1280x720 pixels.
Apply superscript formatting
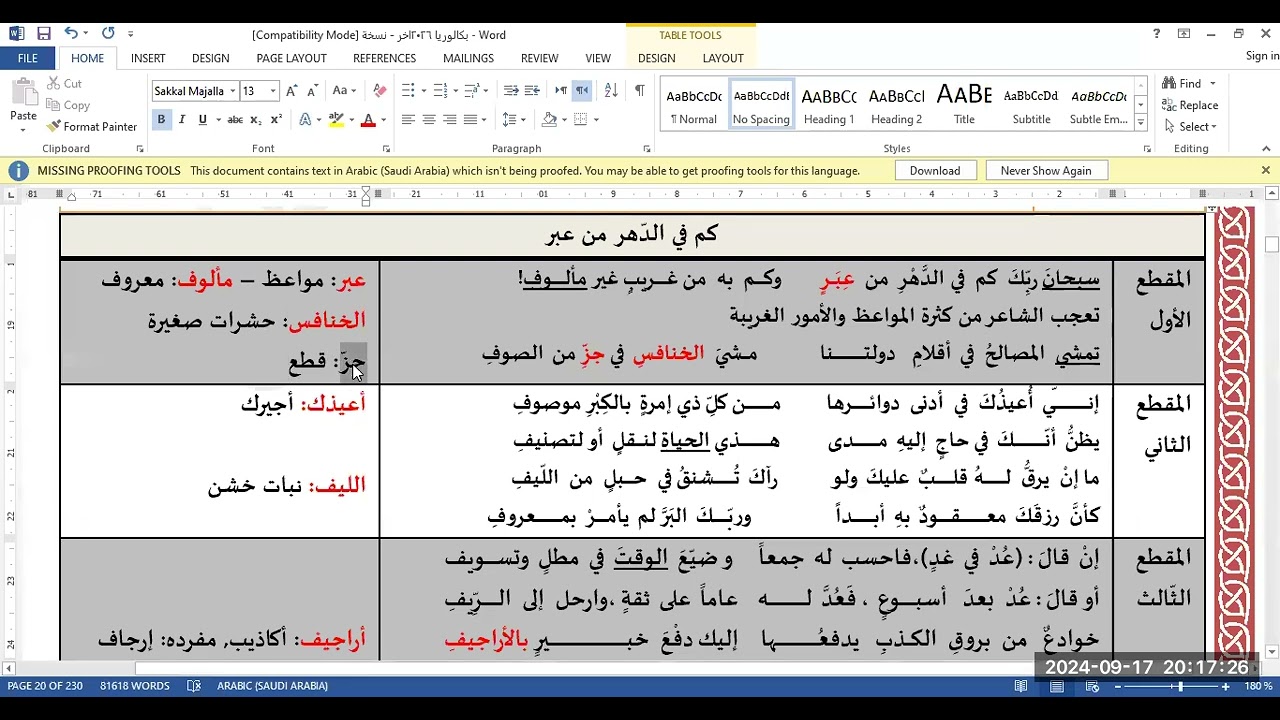click(277, 120)
